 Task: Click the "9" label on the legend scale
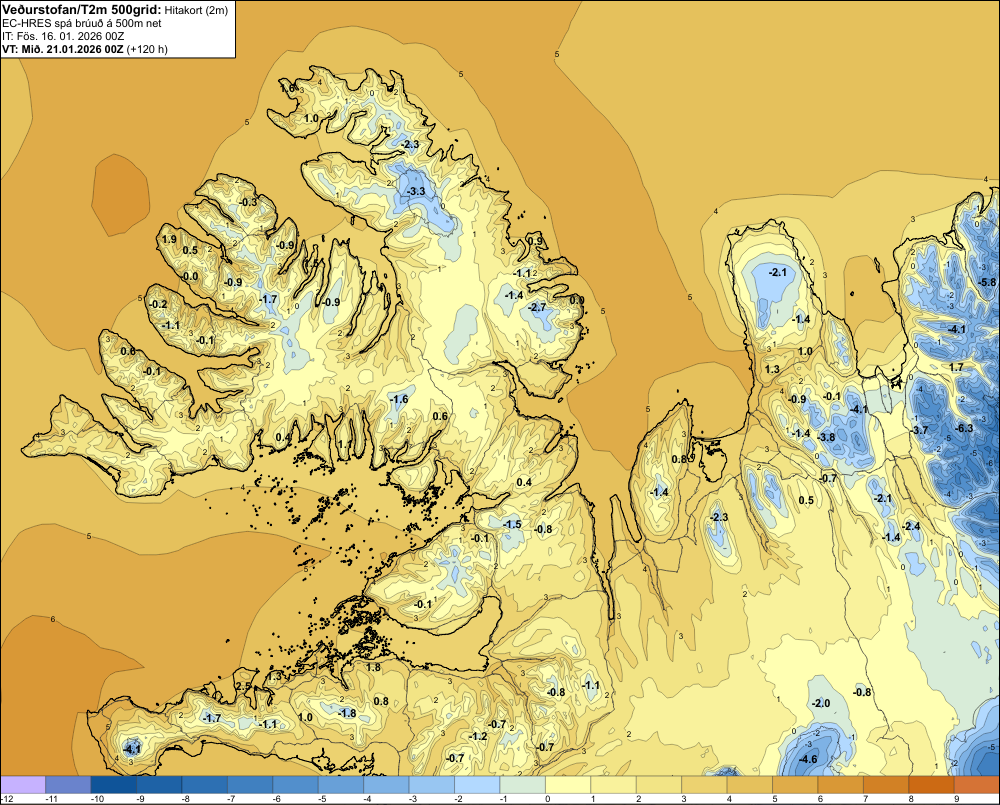tap(957, 799)
